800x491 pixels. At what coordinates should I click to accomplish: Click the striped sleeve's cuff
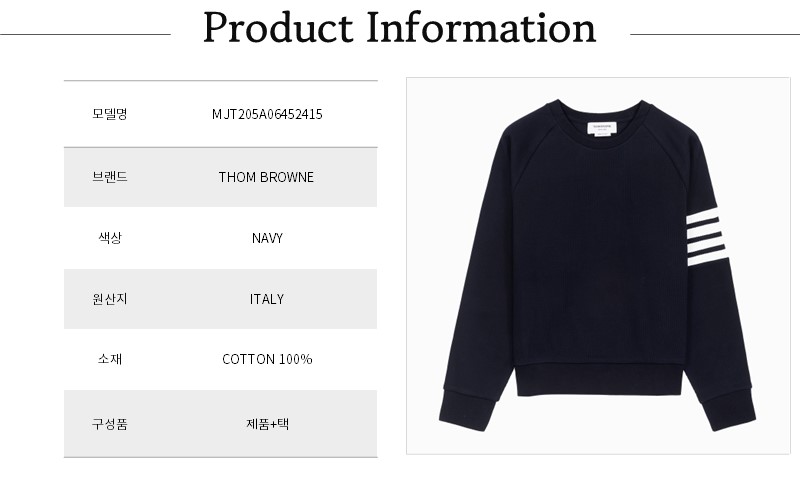pos(732,409)
